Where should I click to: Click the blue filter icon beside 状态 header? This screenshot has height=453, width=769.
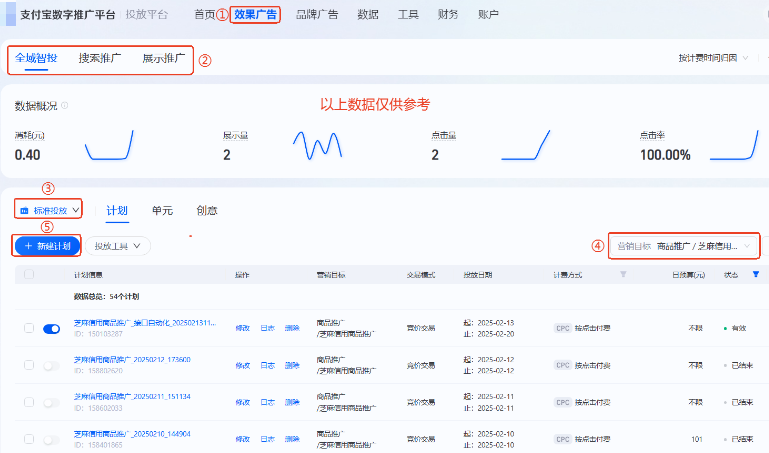point(756,275)
